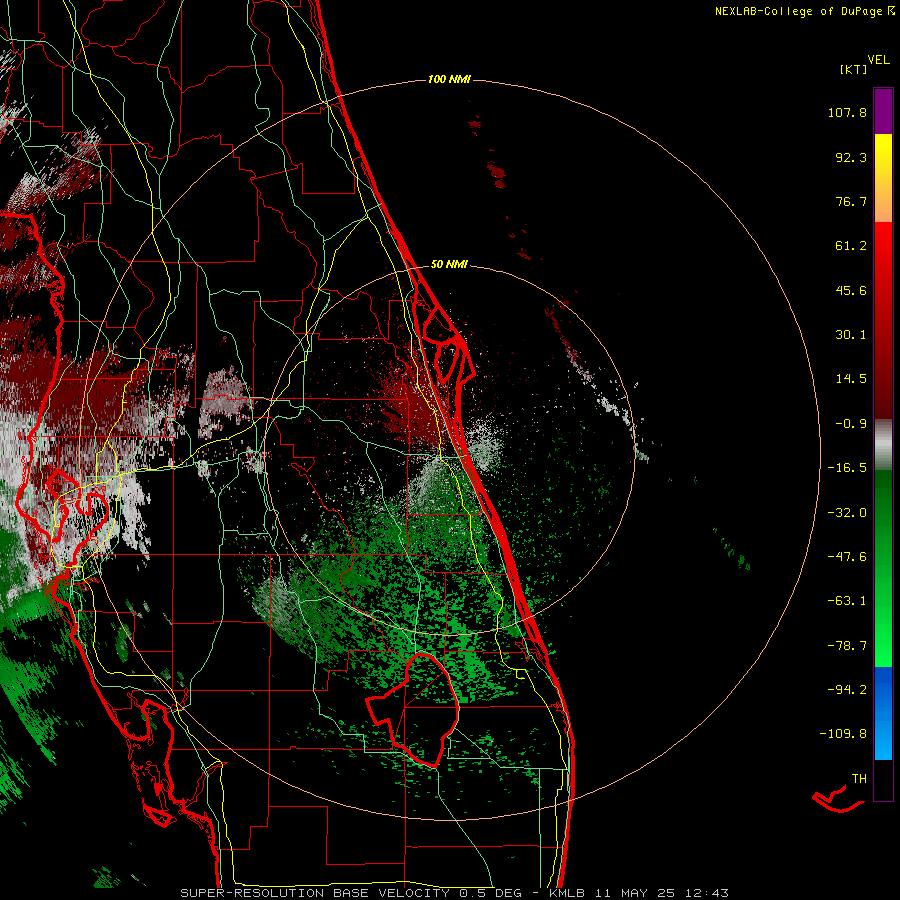The image size is (900, 900).
Task: Click the -32.0 legend value
Action: point(847,513)
